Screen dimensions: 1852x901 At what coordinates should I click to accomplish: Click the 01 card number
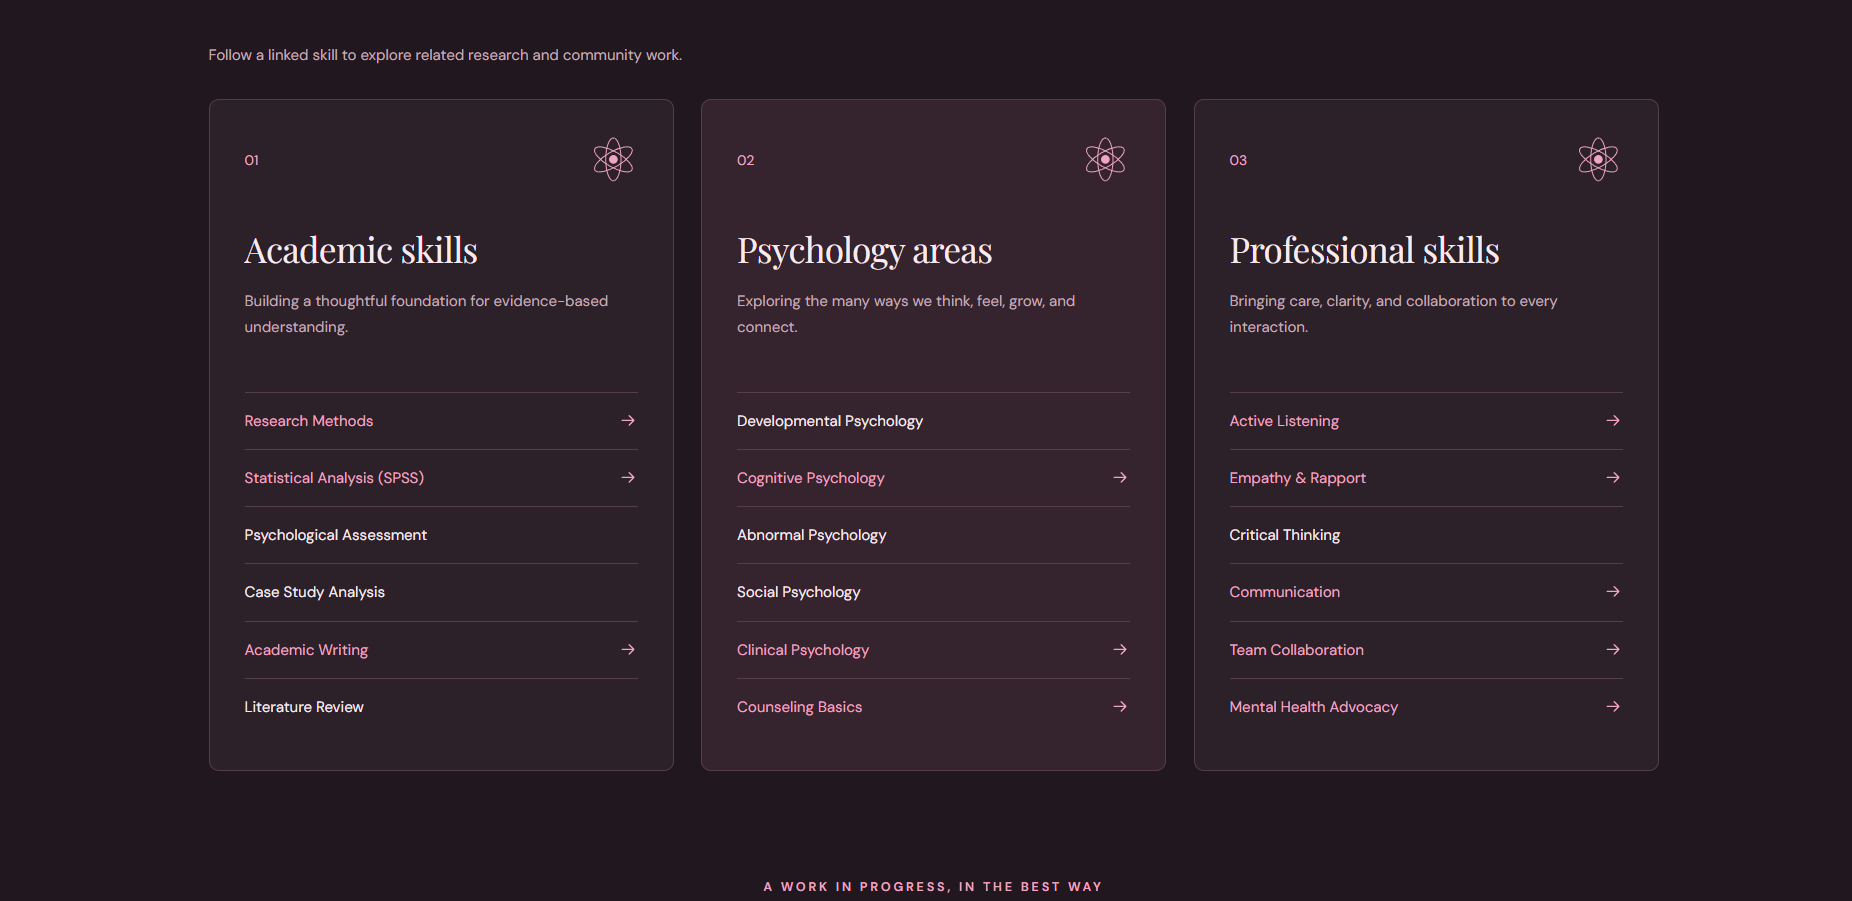click(x=252, y=160)
